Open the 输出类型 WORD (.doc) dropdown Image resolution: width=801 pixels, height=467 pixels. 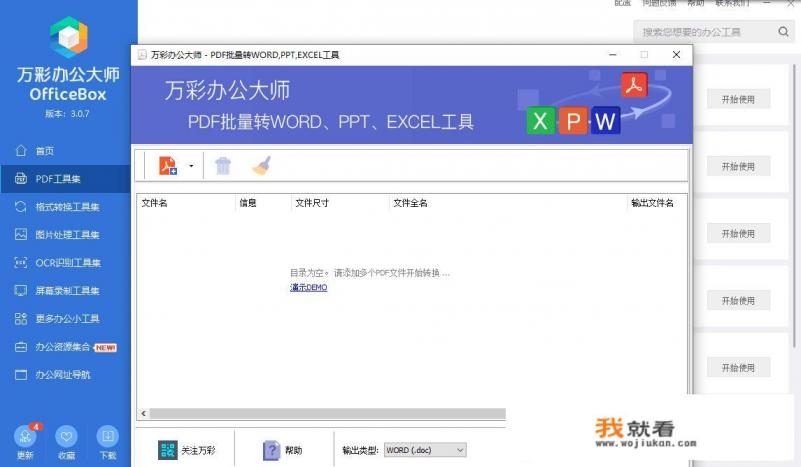coord(425,451)
